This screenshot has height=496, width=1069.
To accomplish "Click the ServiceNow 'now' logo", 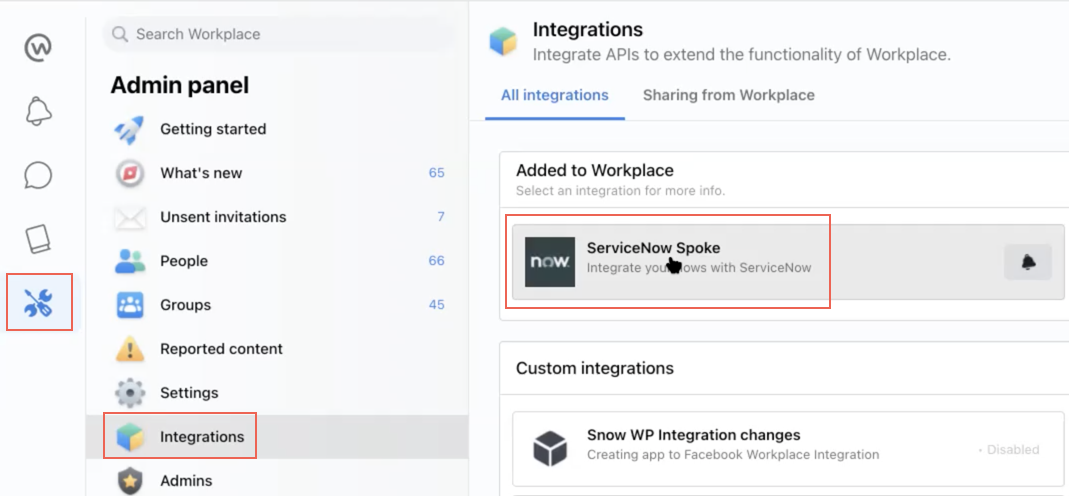I will 549,262.
